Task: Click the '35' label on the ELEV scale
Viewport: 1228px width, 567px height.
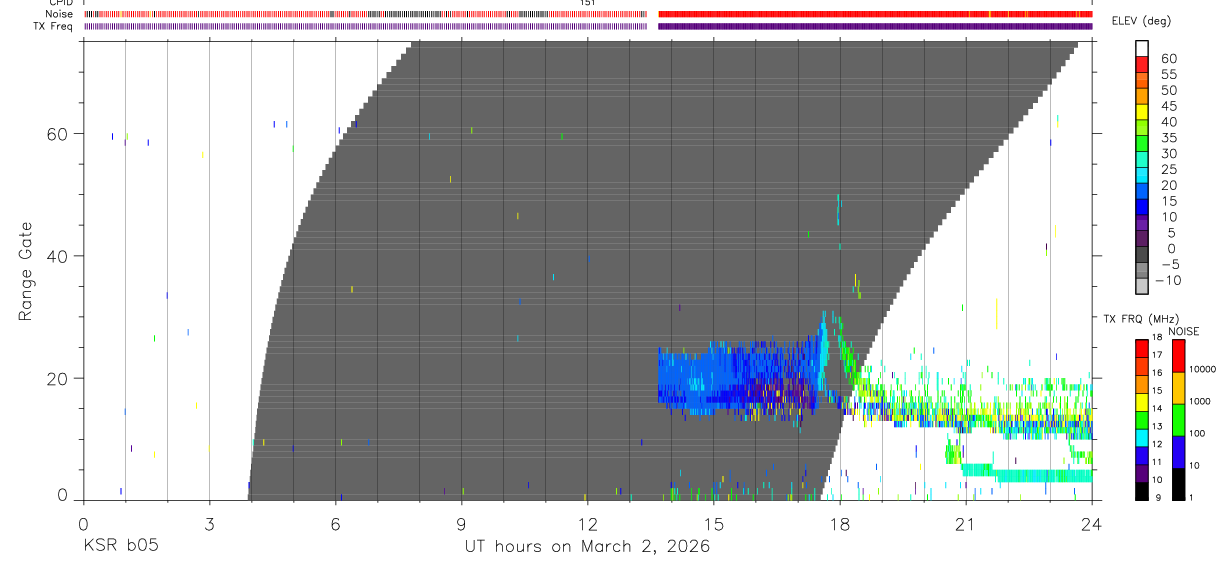Action: pyautogui.click(x=1168, y=138)
